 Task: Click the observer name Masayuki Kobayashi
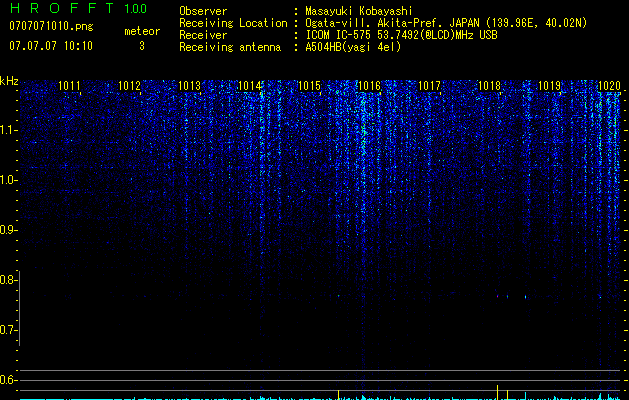[359, 11]
